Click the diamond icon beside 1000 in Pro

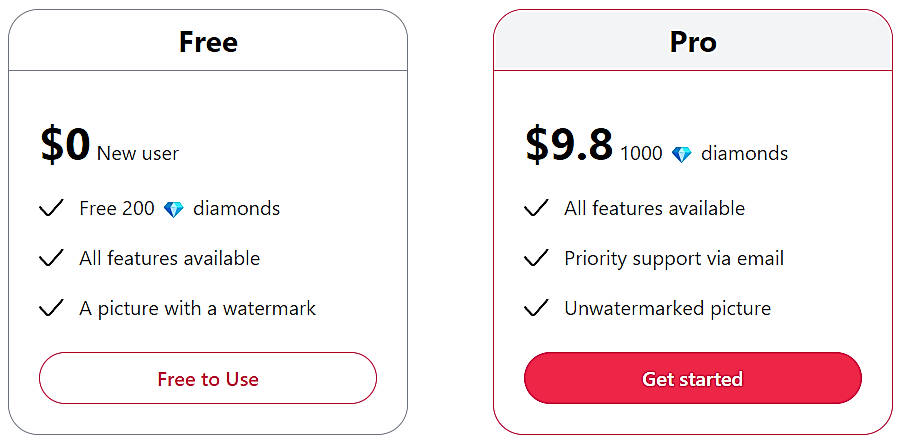[x=682, y=154]
